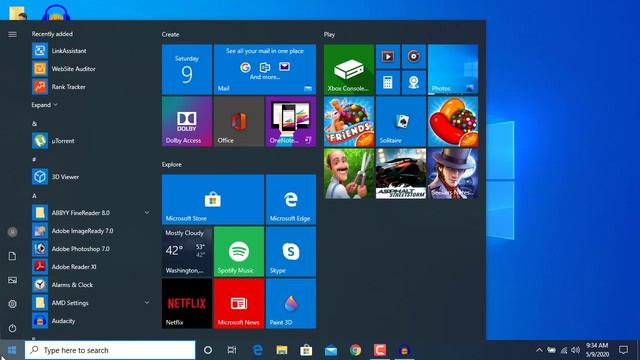Open the Office tile

click(x=239, y=122)
